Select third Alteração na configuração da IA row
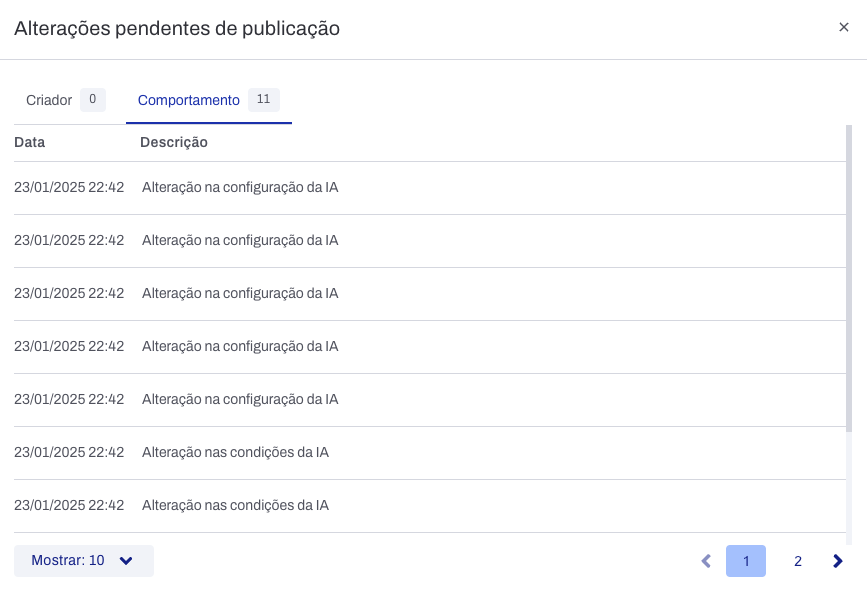The width and height of the screenshot is (867, 599). [x=240, y=293]
